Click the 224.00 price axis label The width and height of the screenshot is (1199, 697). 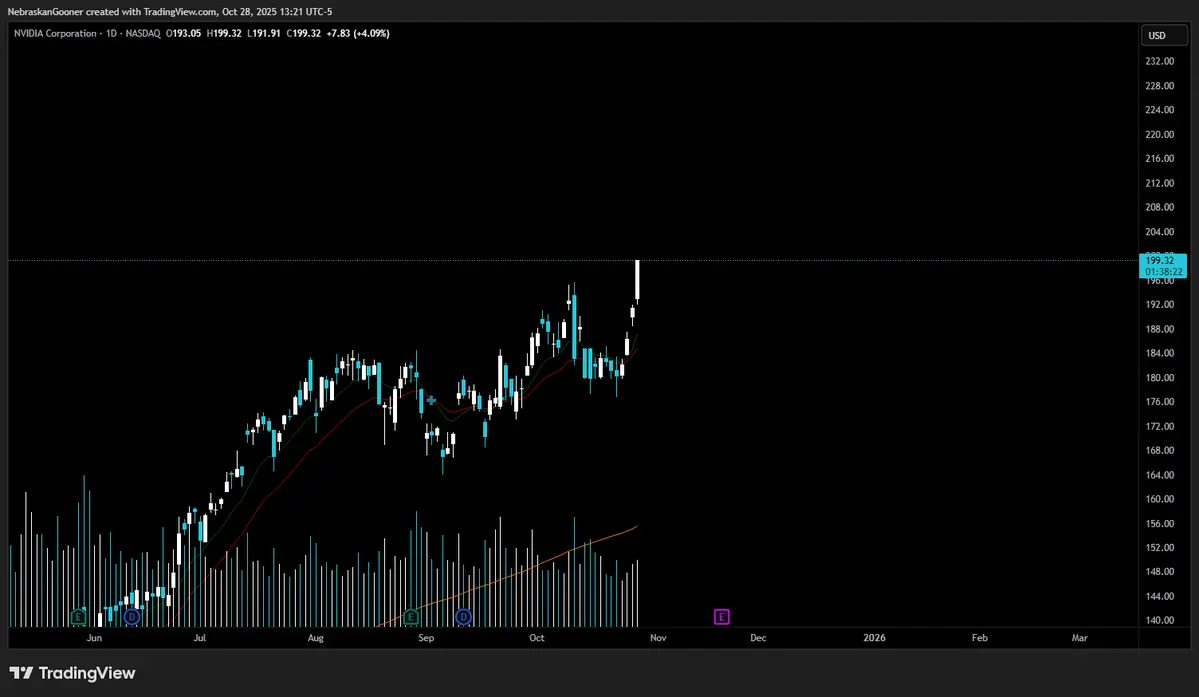click(x=1159, y=110)
